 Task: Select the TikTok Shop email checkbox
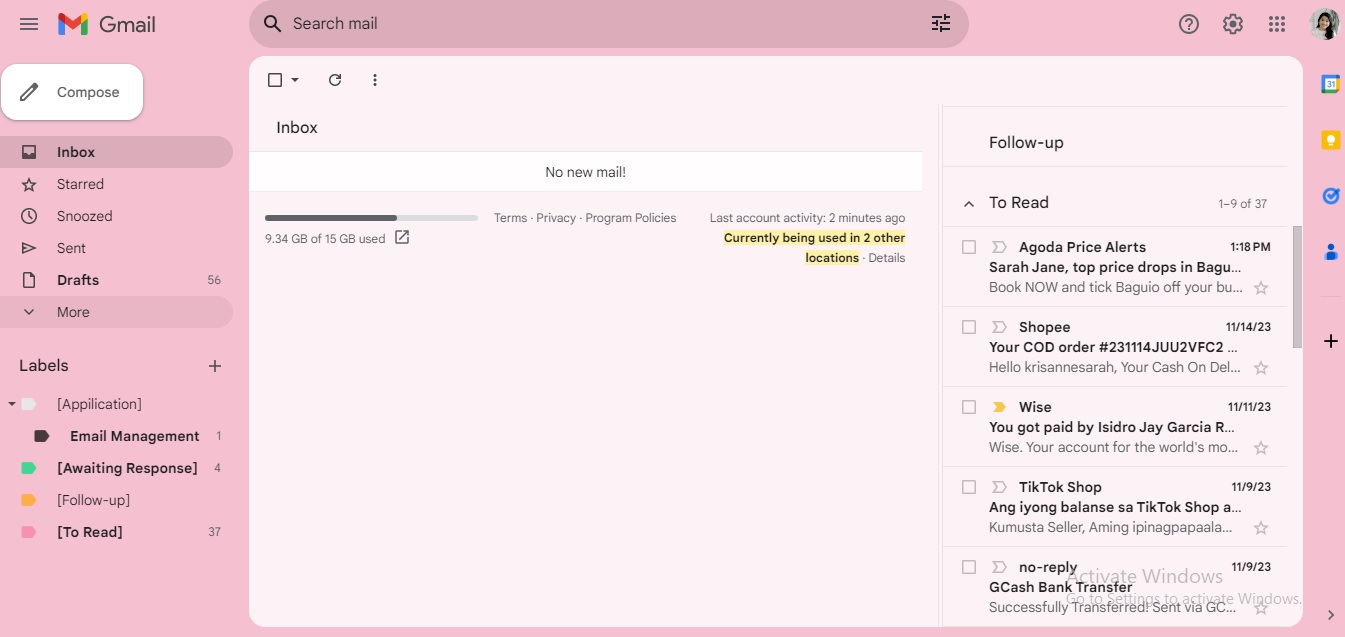click(x=968, y=487)
